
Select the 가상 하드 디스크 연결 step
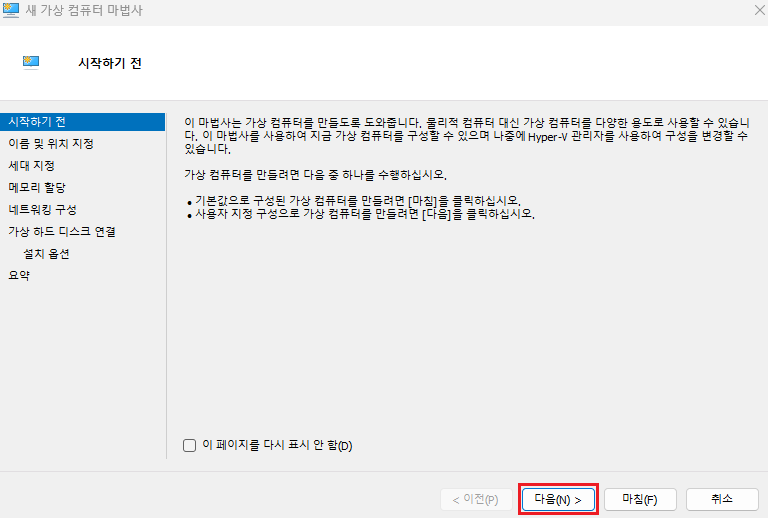(62, 232)
